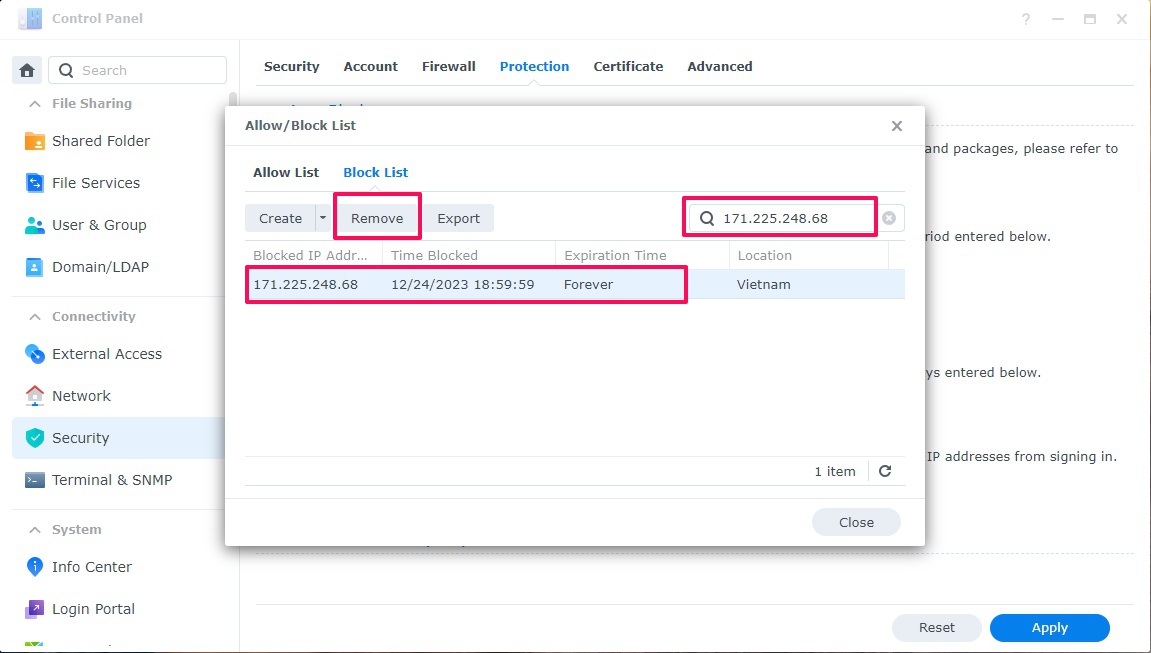1151x653 pixels.
Task: Collapse the Connectivity section
Action: pyautogui.click(x=35, y=317)
